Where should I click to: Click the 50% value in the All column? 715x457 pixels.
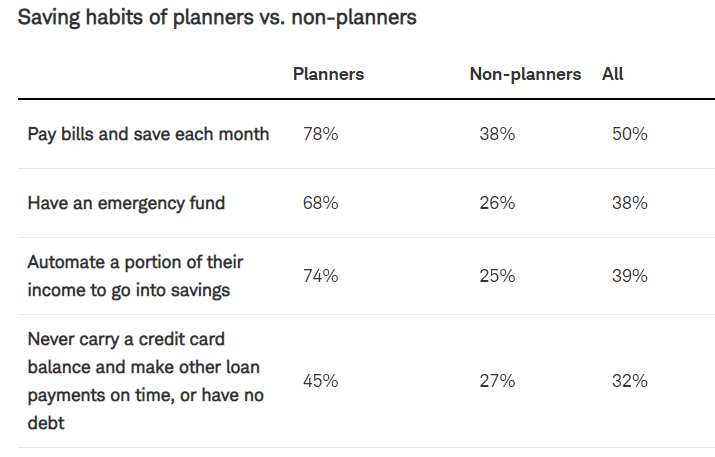tap(630, 134)
